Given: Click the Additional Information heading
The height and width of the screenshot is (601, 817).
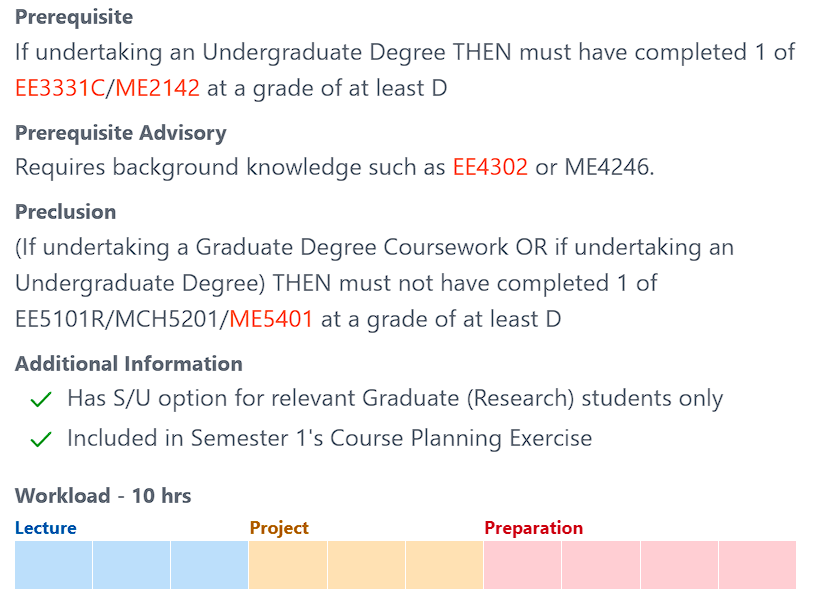Looking at the screenshot, I should point(129,364).
